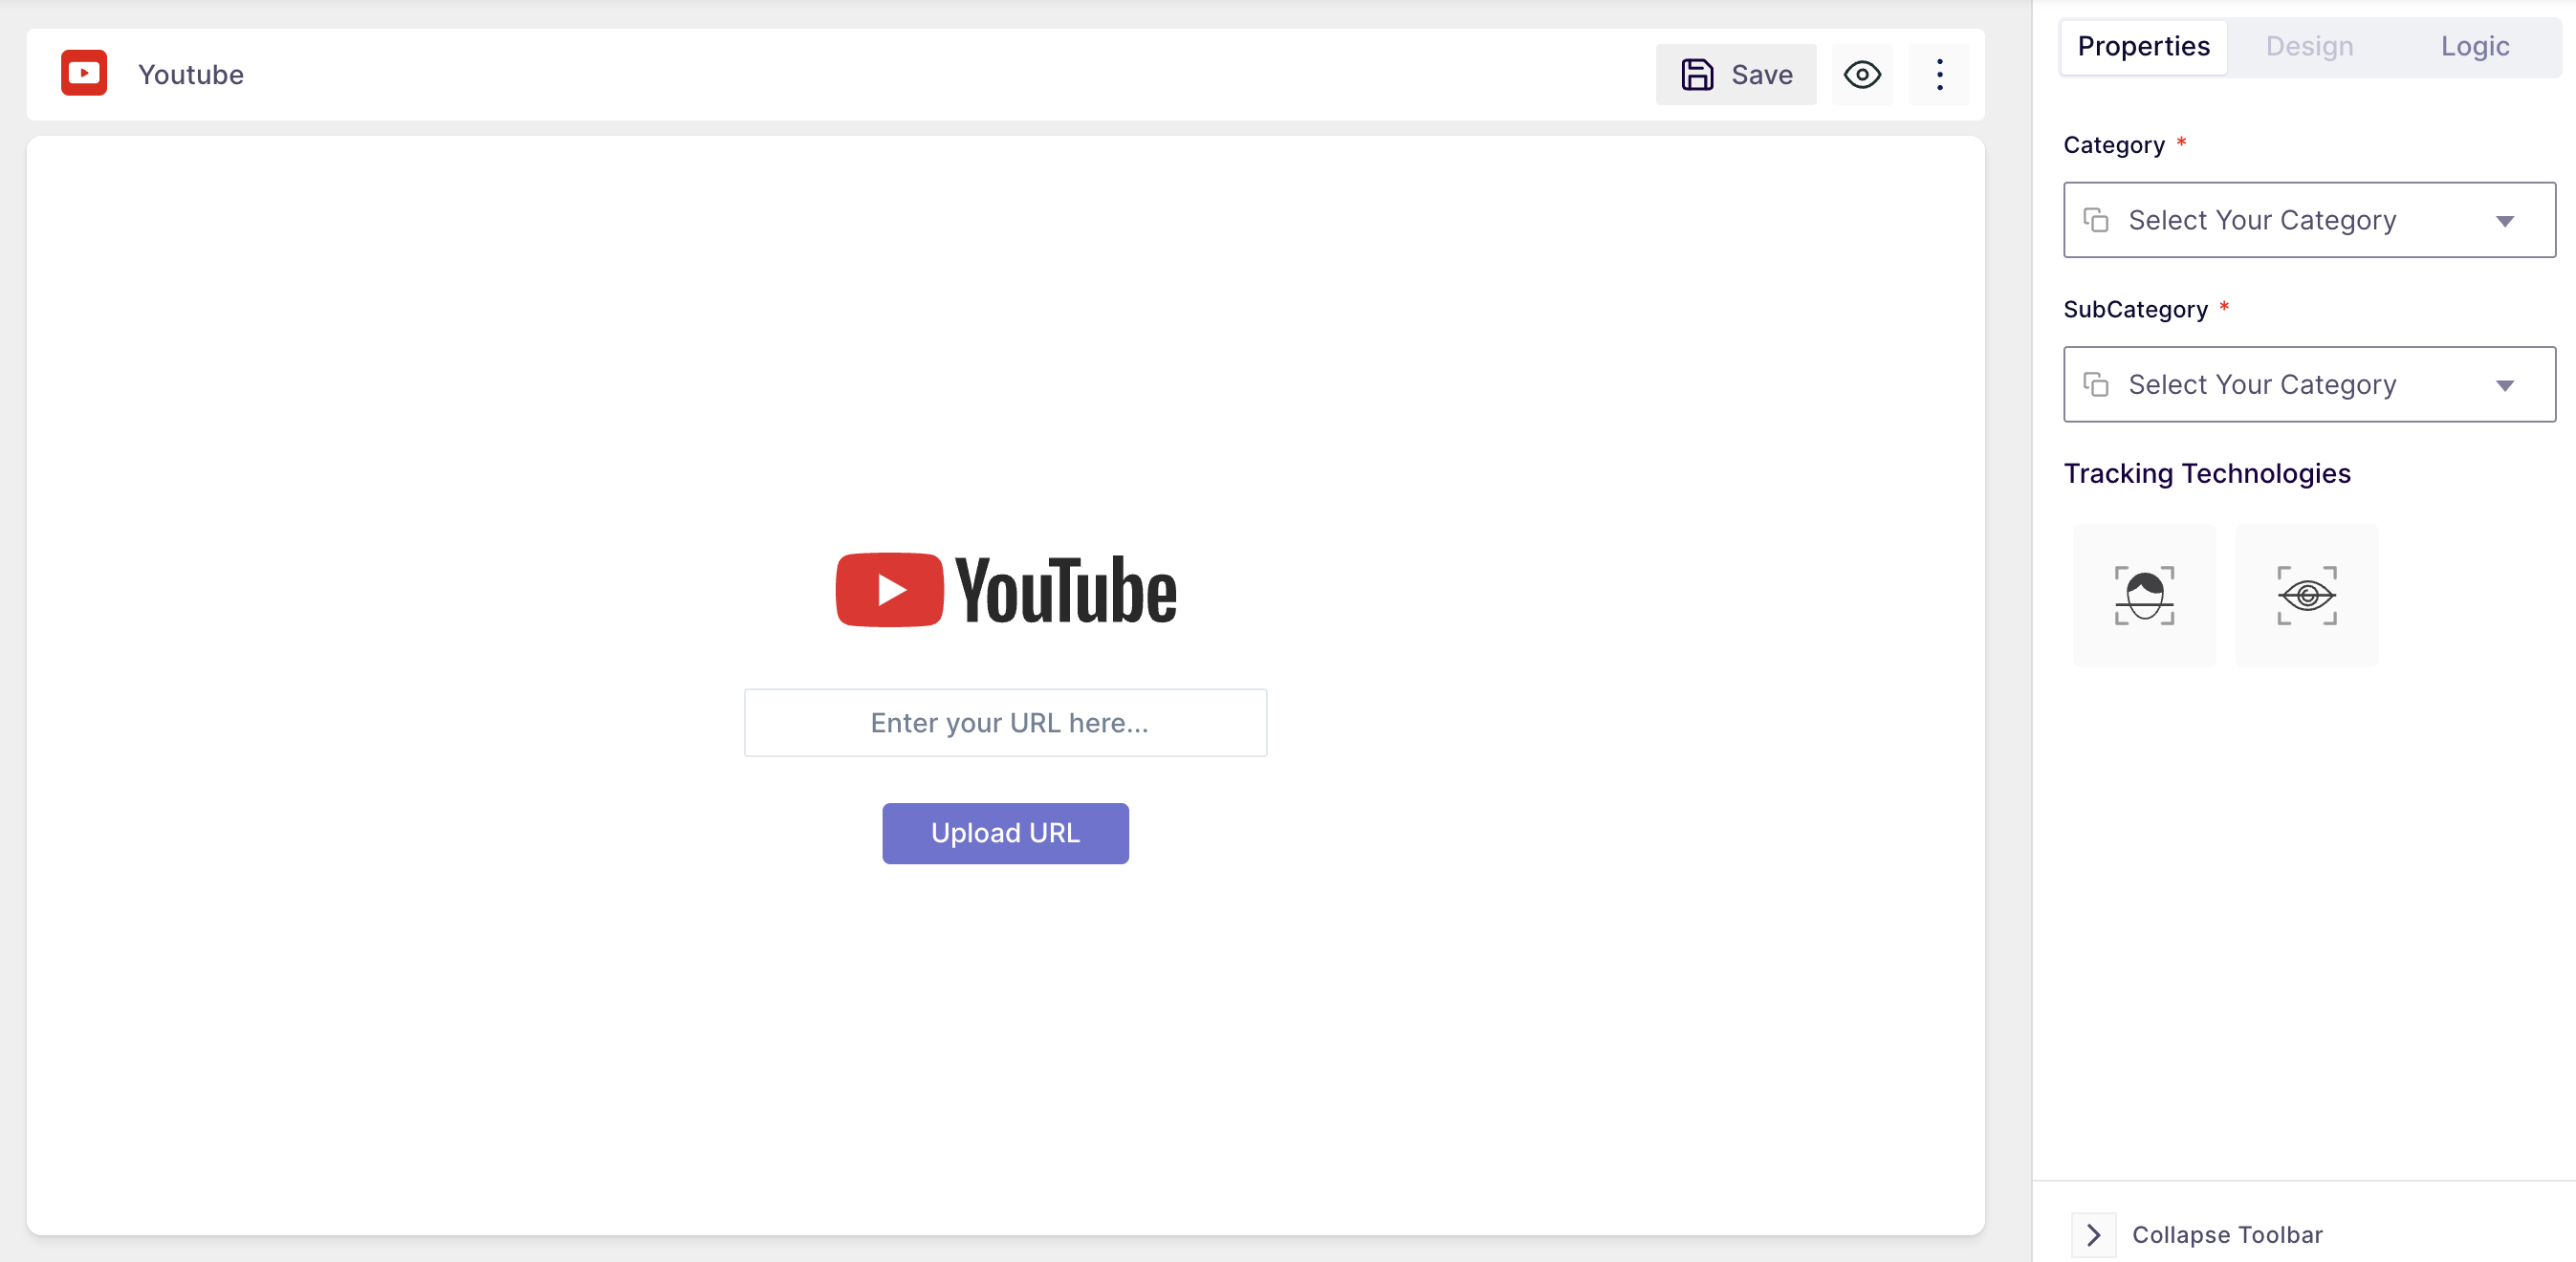Open the Category dropdown
The height and width of the screenshot is (1262, 2576).
tap(2309, 220)
